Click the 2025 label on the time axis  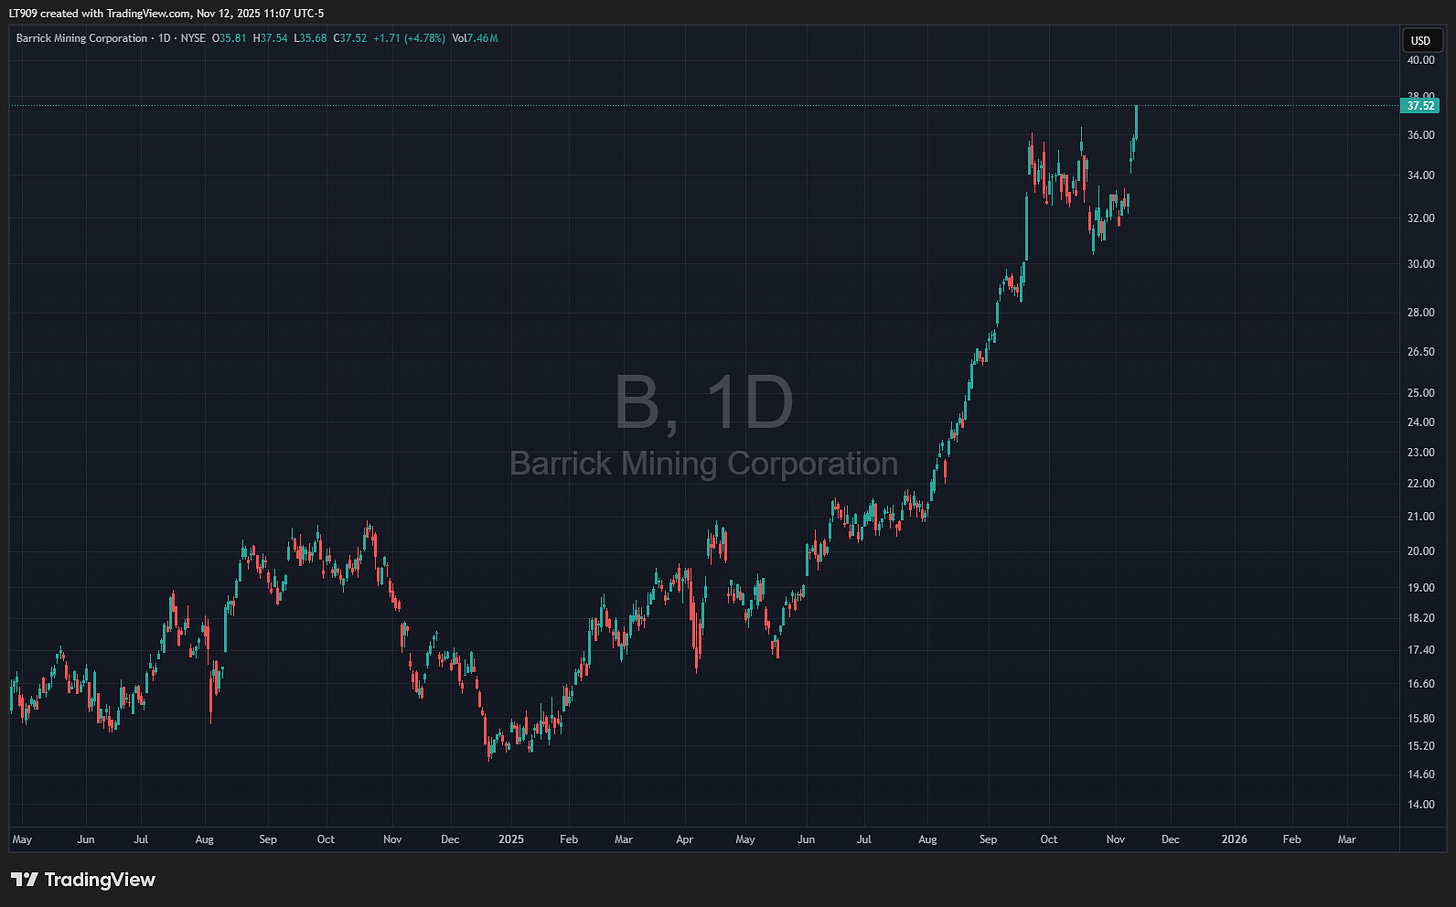[x=511, y=839]
